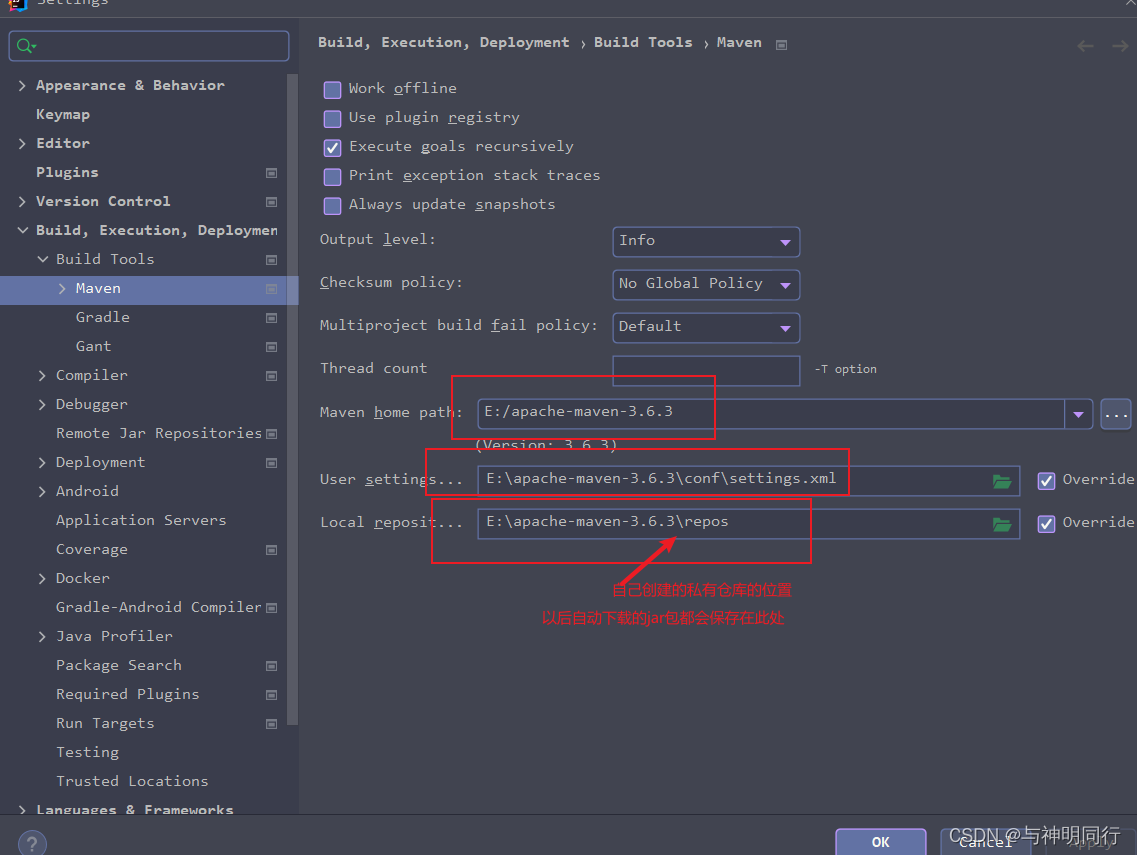
Task: Enable Use plugin registry checkbox
Action: coord(332,118)
